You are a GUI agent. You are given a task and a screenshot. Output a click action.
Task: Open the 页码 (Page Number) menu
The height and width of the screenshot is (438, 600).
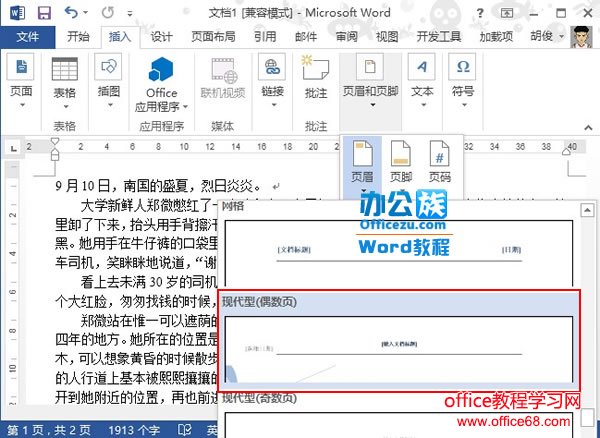point(439,161)
